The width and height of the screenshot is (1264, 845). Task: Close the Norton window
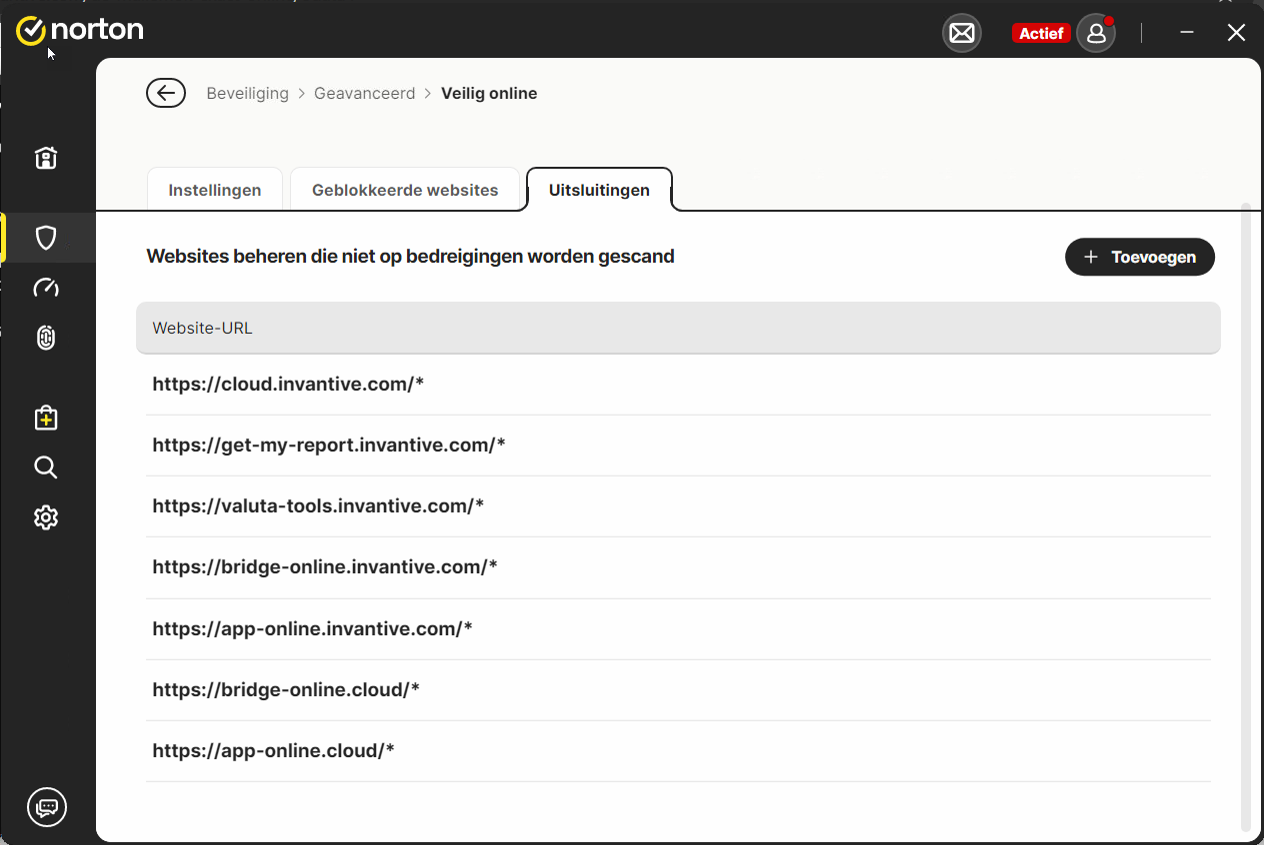[x=1236, y=33]
